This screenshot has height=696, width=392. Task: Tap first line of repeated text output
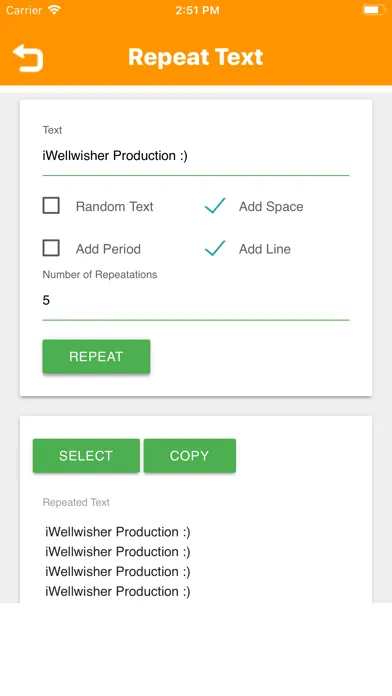(118, 532)
